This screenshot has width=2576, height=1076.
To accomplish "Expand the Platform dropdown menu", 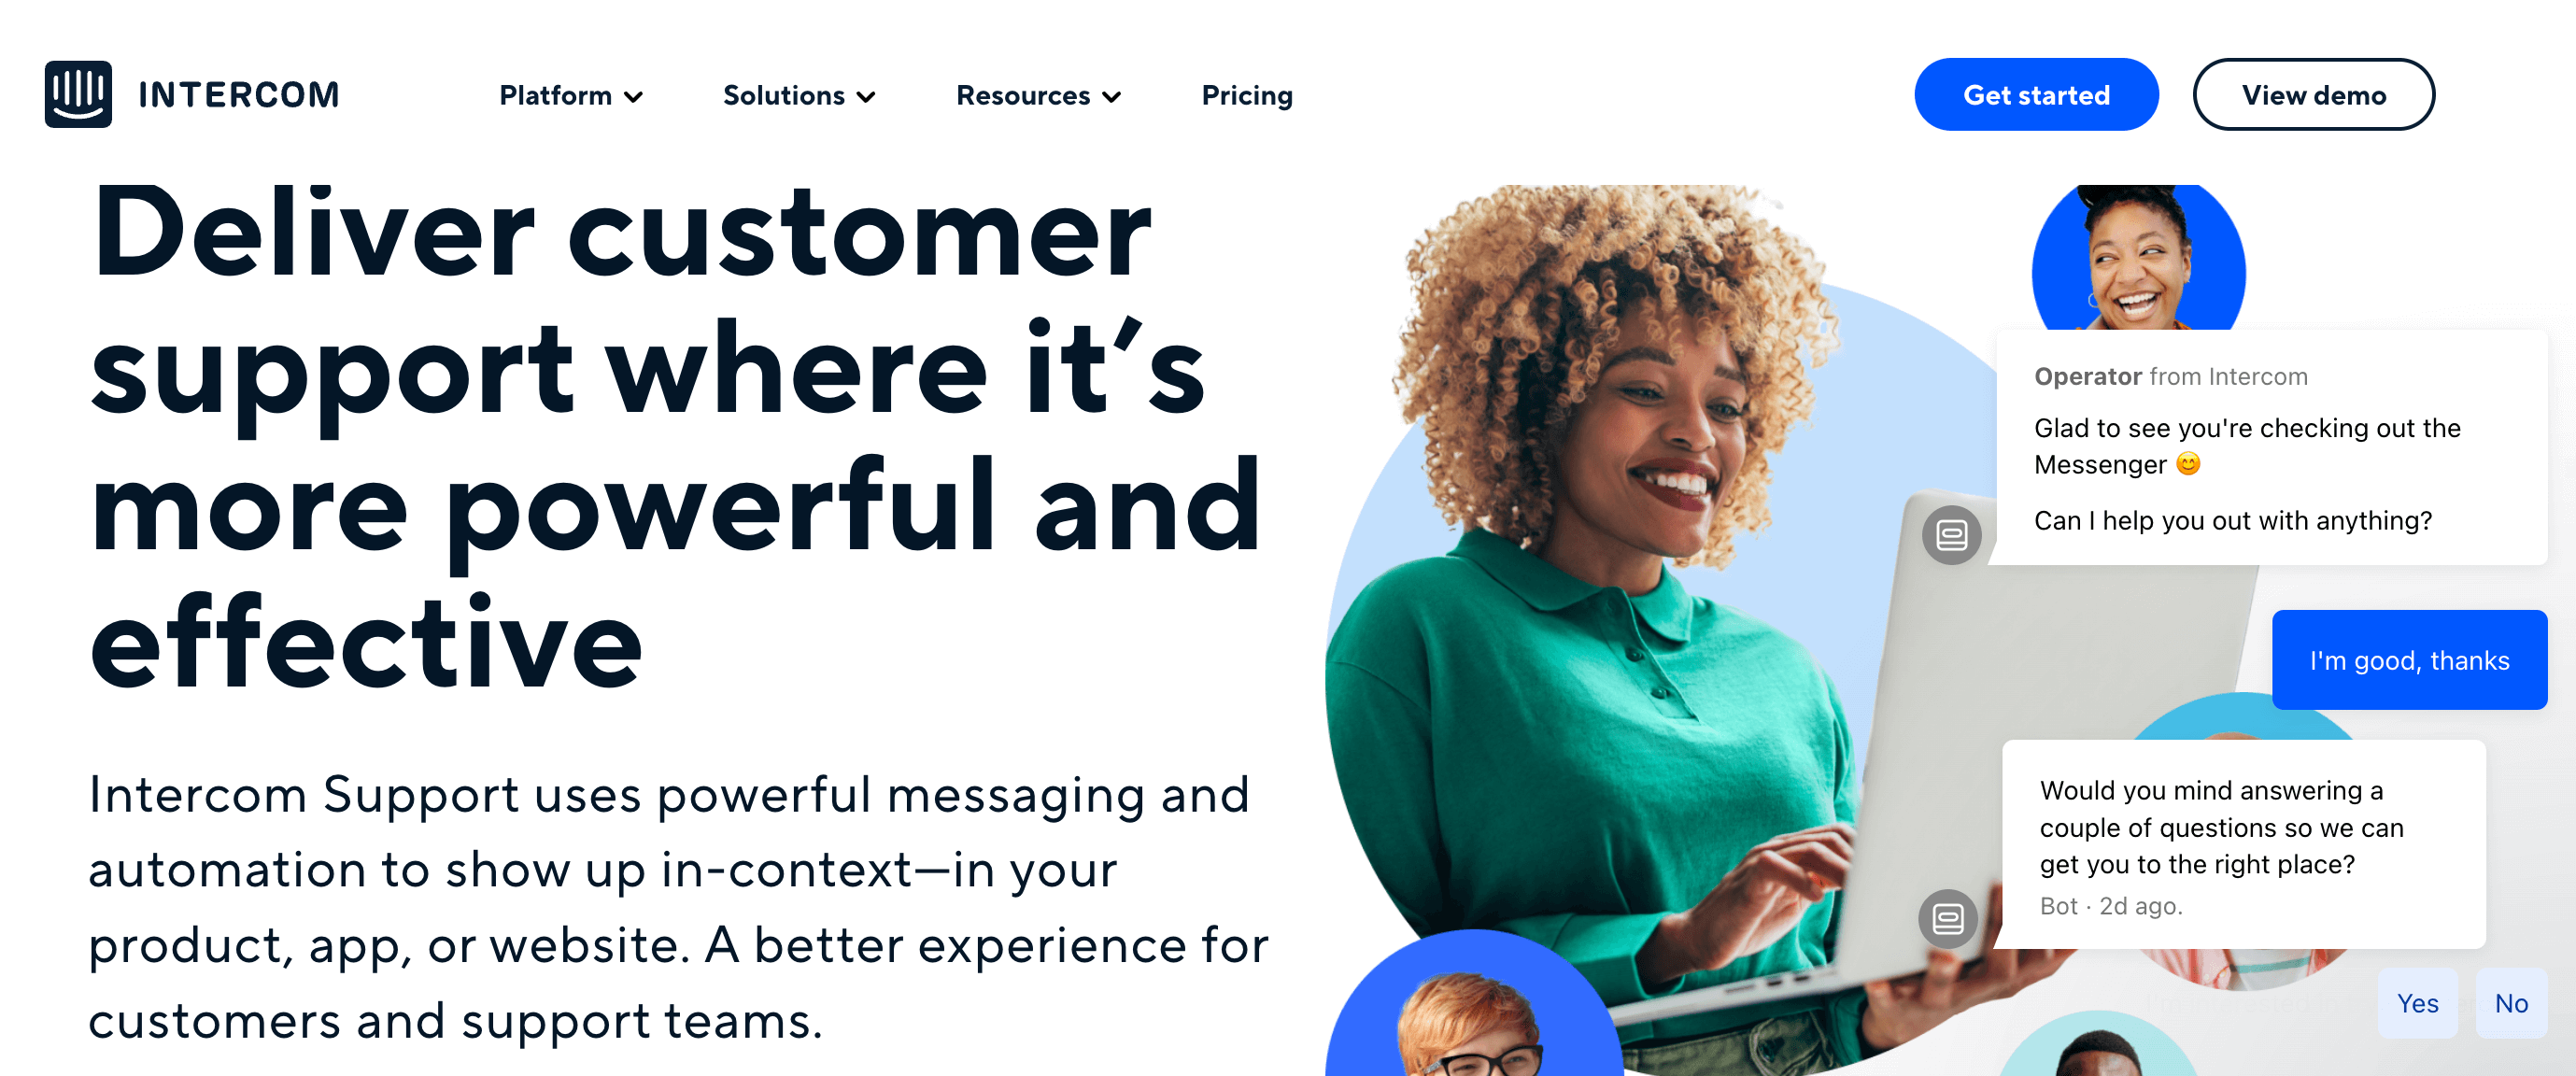I will [570, 93].
